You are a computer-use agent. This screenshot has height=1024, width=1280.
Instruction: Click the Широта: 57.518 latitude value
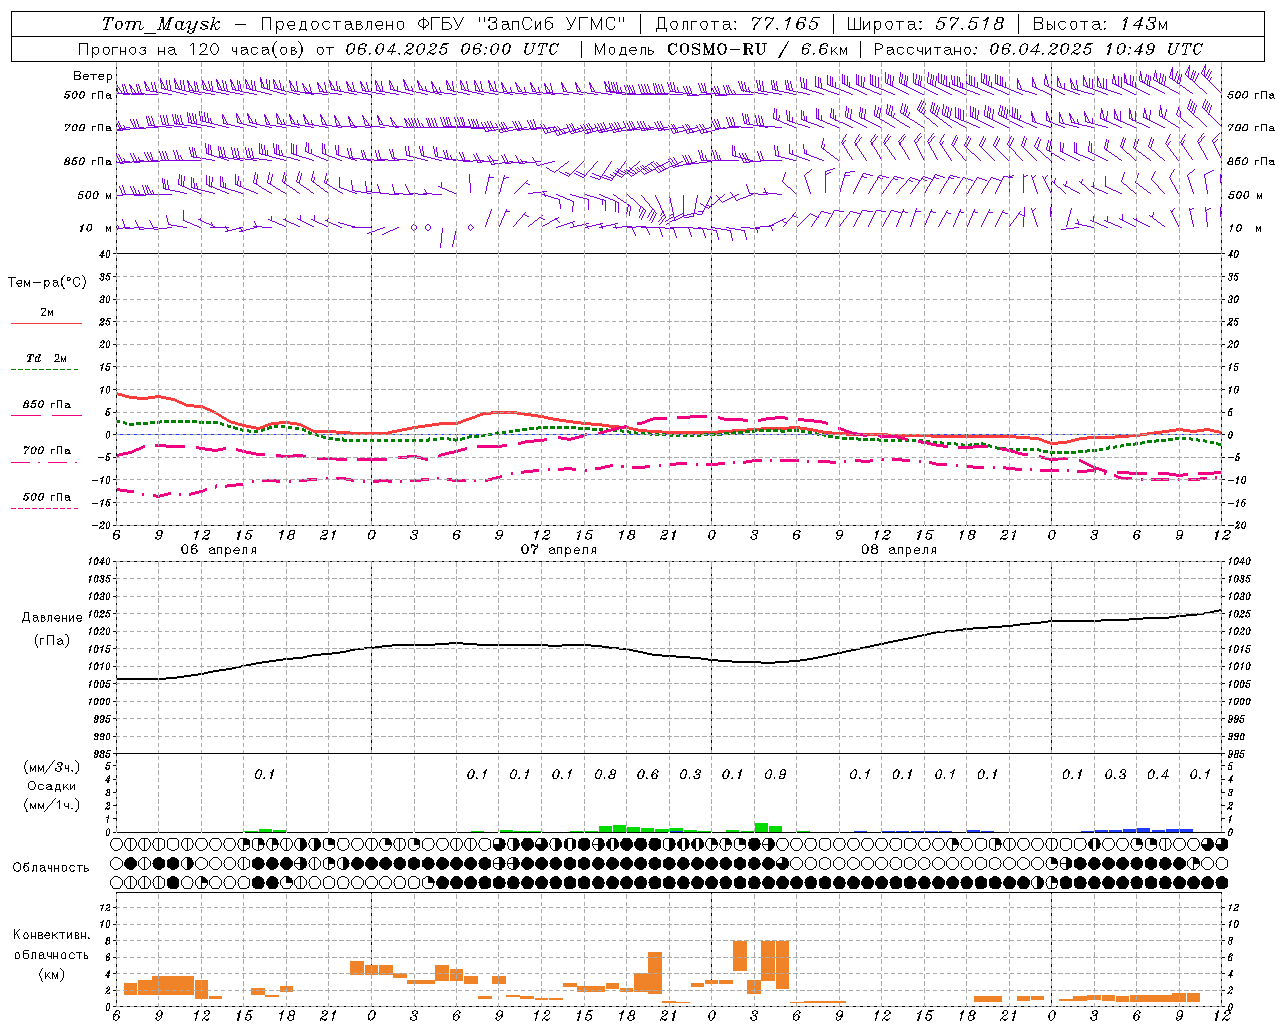point(925,24)
